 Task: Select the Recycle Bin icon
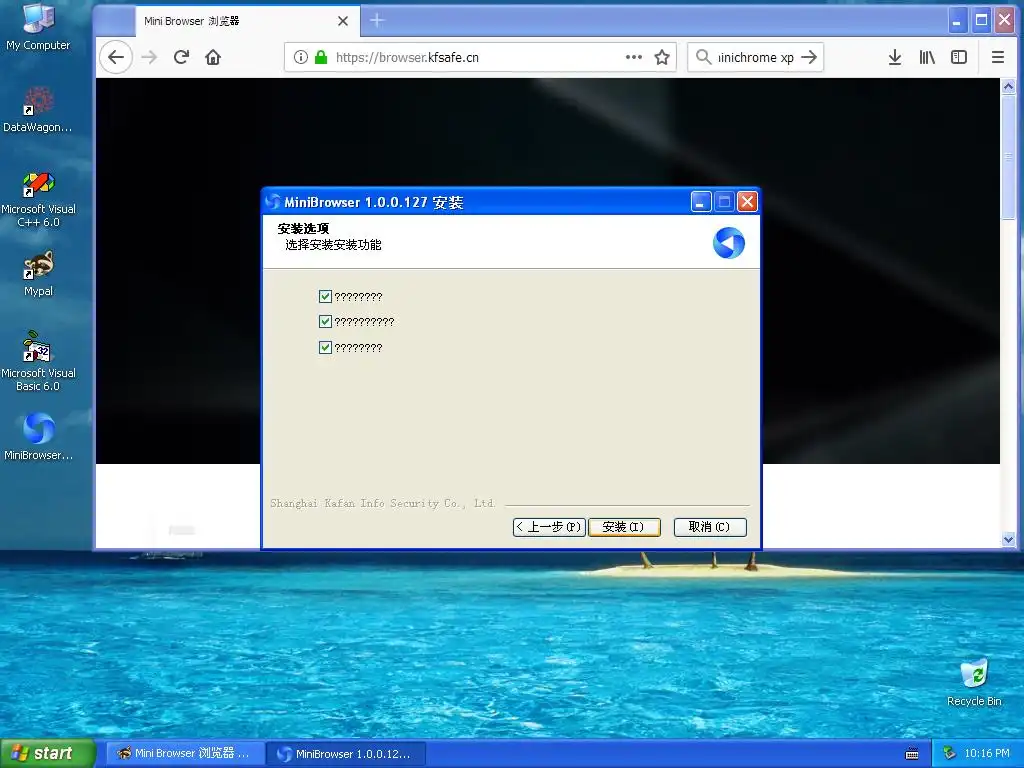coord(974,683)
